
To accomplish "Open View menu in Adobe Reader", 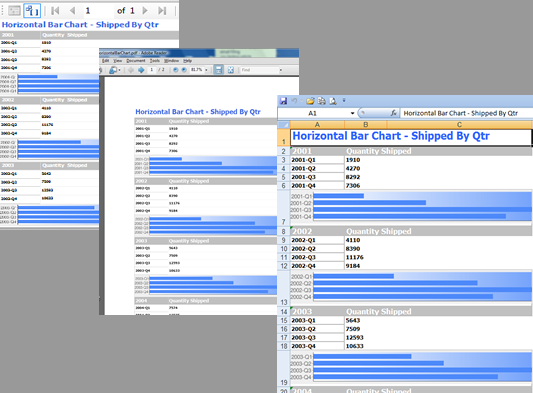I will (x=118, y=61).
